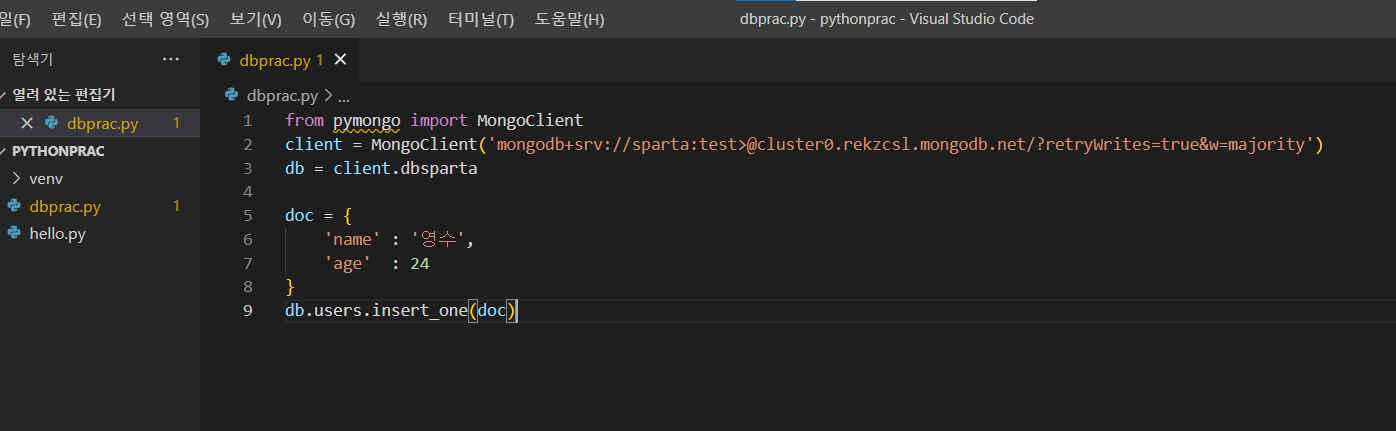Click the pymongo import with warning squiggle
Screen dimensions: 1396x431
(x=367, y=121)
